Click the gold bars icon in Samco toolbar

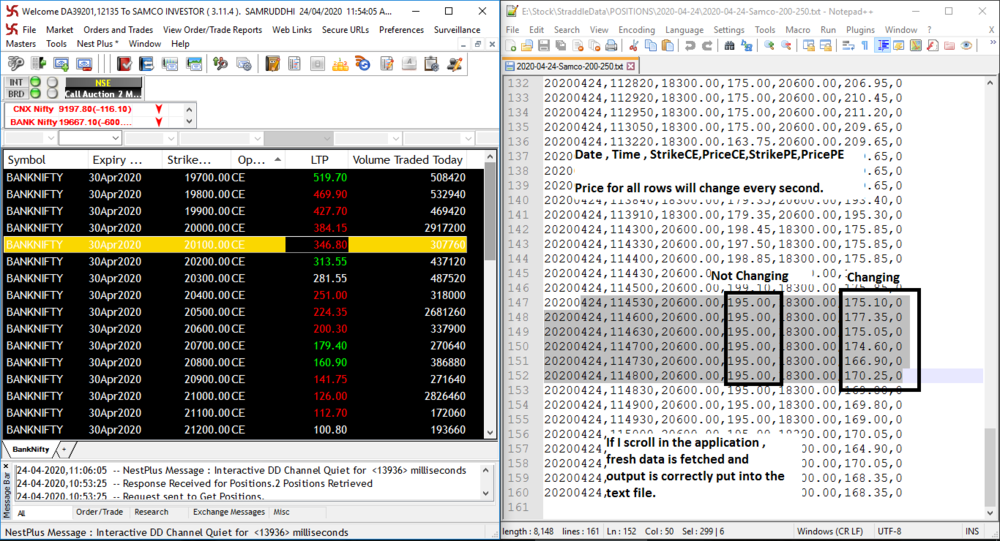[x=340, y=63]
